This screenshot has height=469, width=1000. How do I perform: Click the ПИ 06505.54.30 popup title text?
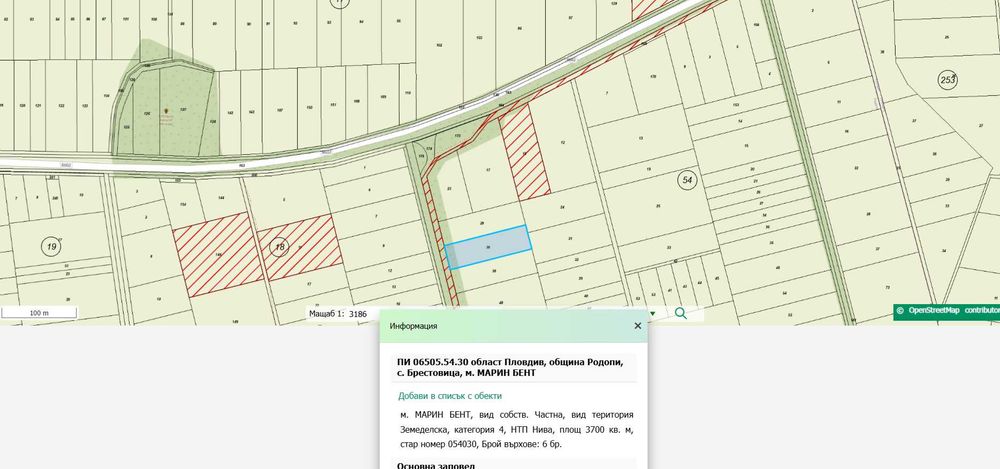(x=510, y=367)
